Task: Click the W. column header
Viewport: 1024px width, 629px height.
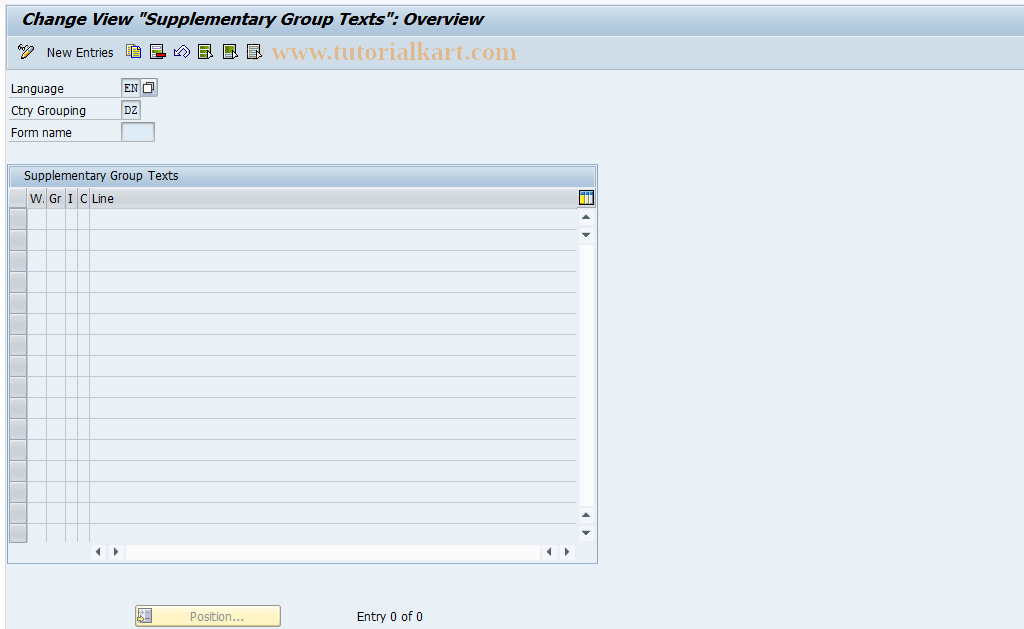Action: tap(37, 199)
